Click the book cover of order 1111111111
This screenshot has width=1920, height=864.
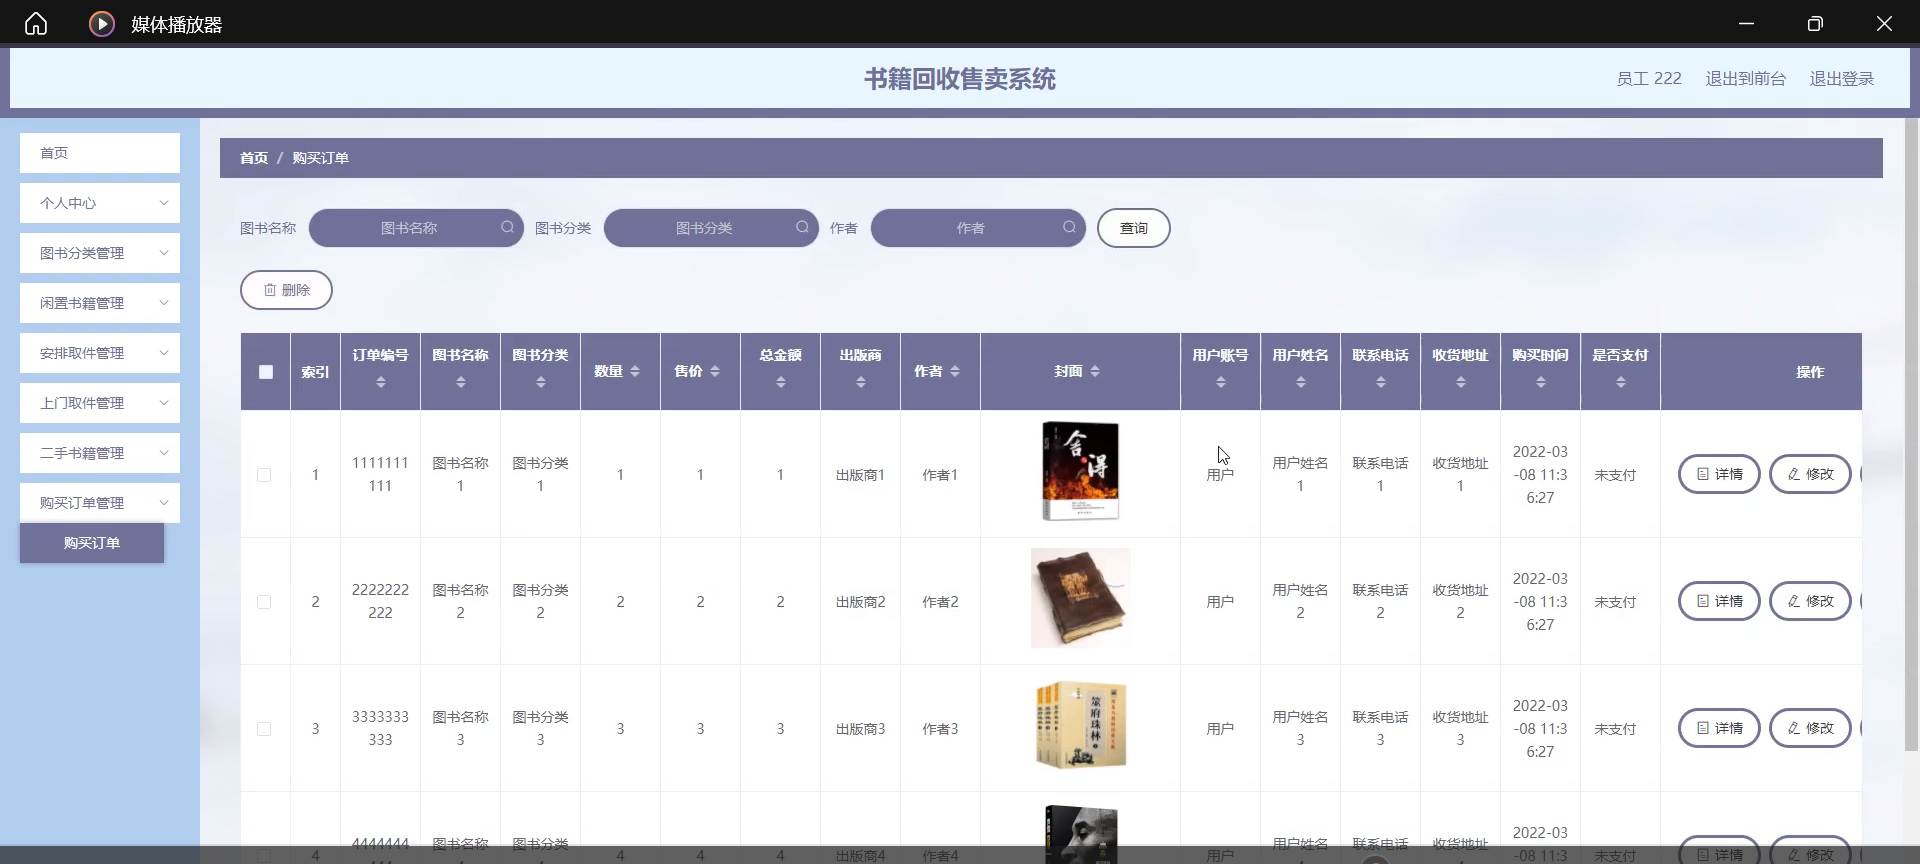coord(1080,471)
